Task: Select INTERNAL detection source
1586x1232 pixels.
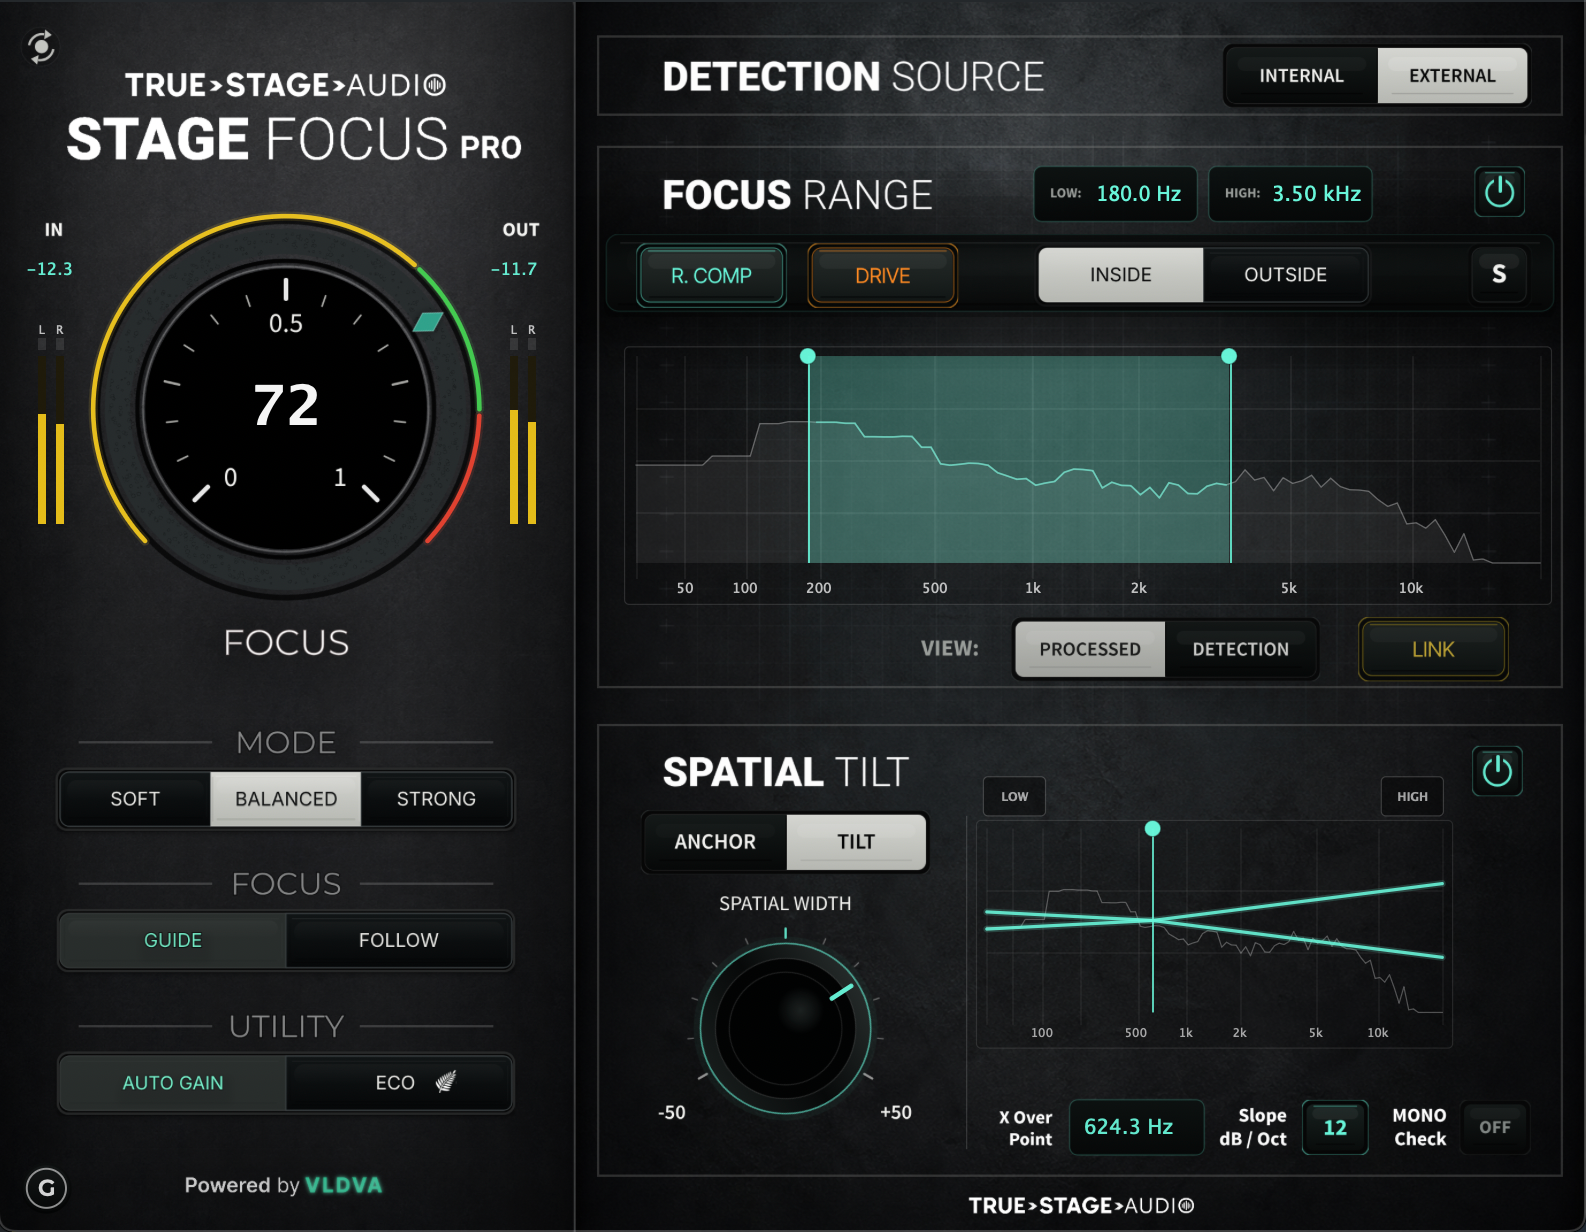Action: (x=1301, y=76)
